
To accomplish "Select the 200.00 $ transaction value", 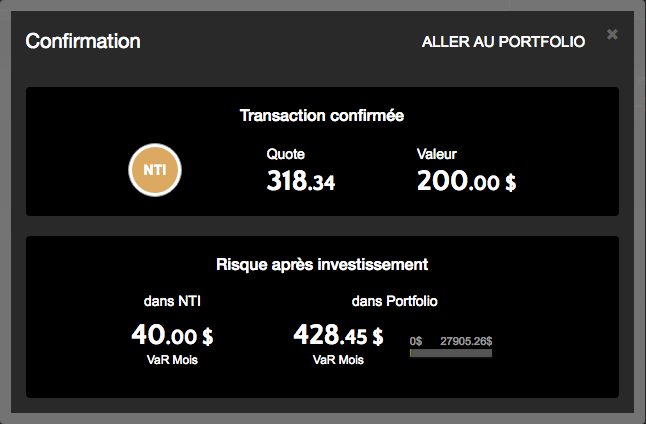I will [x=466, y=182].
